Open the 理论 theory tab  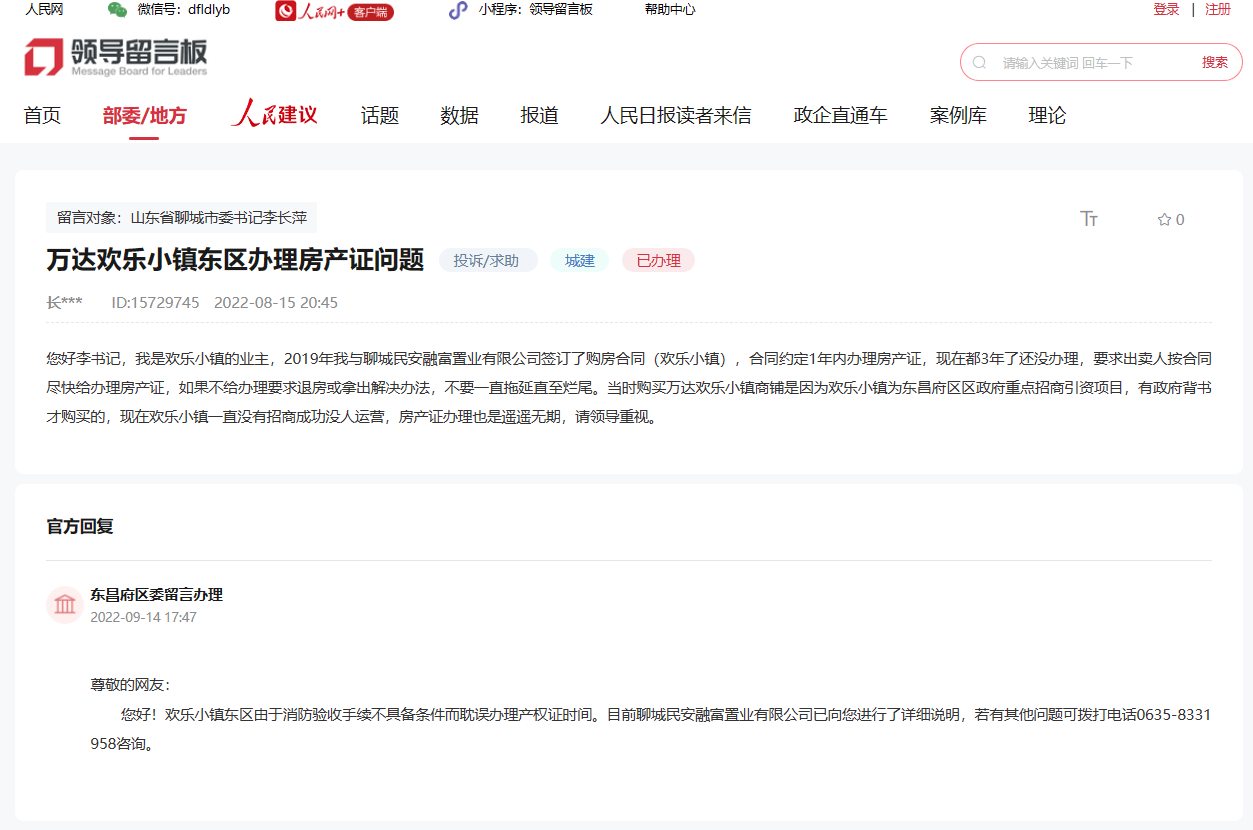pos(1047,115)
